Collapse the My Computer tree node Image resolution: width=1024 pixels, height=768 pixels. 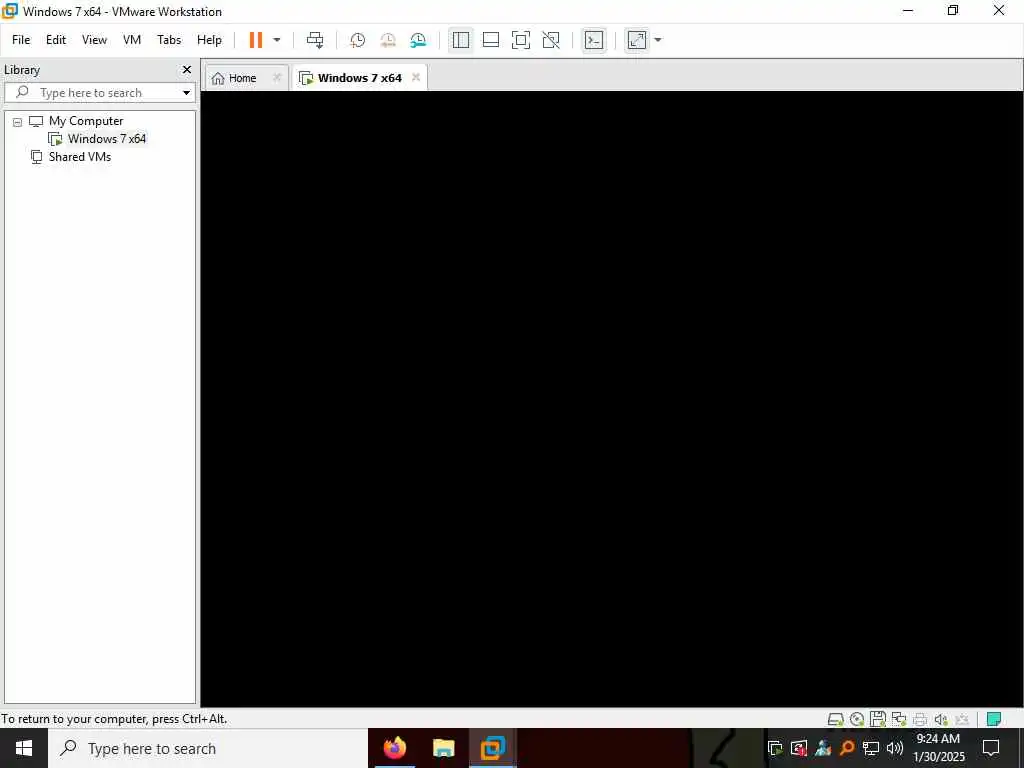(18, 121)
